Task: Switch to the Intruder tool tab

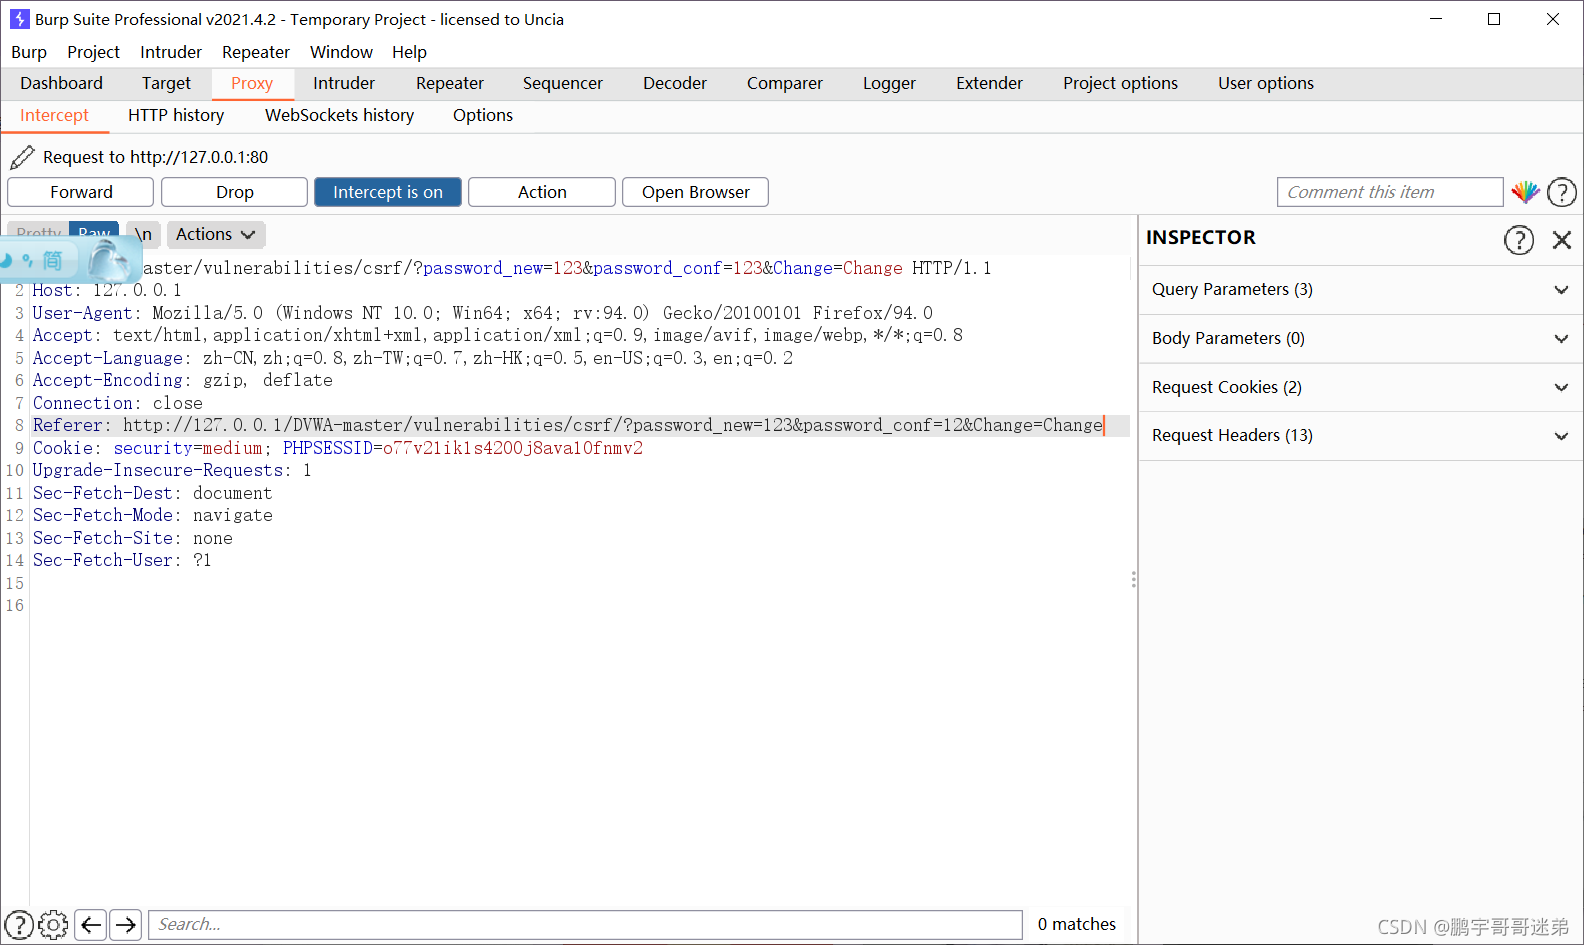Action: 344,83
